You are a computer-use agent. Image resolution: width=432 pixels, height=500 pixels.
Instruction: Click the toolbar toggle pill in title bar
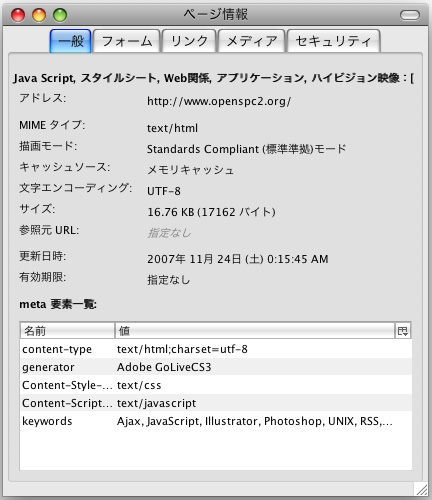click(x=410, y=15)
